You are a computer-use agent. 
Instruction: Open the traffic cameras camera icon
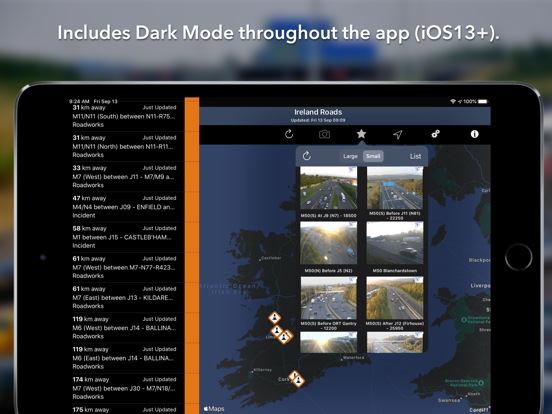click(324, 134)
